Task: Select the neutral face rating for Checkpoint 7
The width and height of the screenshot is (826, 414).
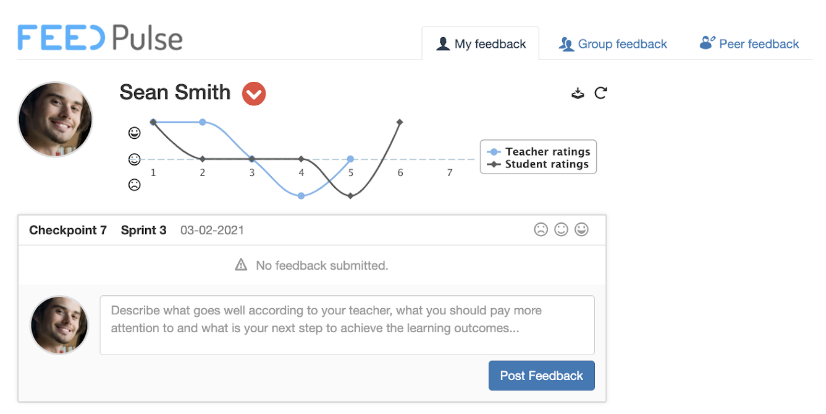Action: (561, 229)
